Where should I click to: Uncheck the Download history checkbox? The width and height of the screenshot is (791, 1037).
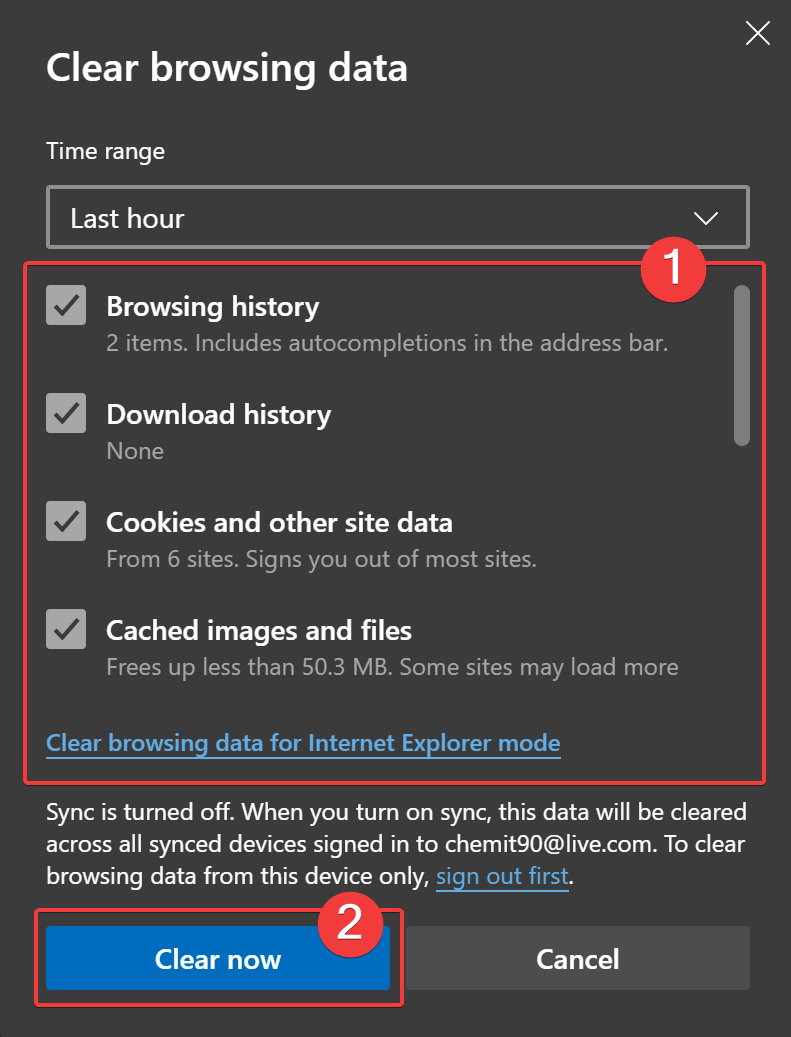pos(66,414)
